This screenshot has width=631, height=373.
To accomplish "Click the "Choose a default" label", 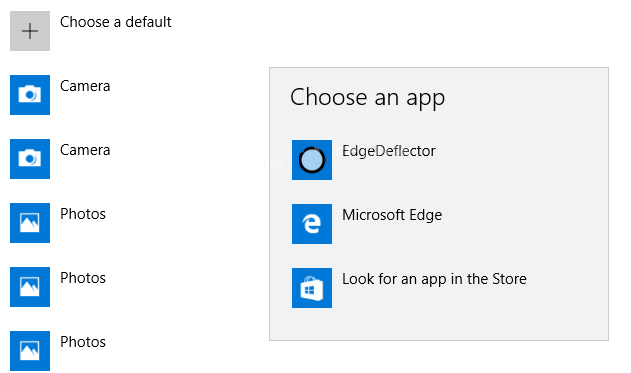I will coord(115,22).
